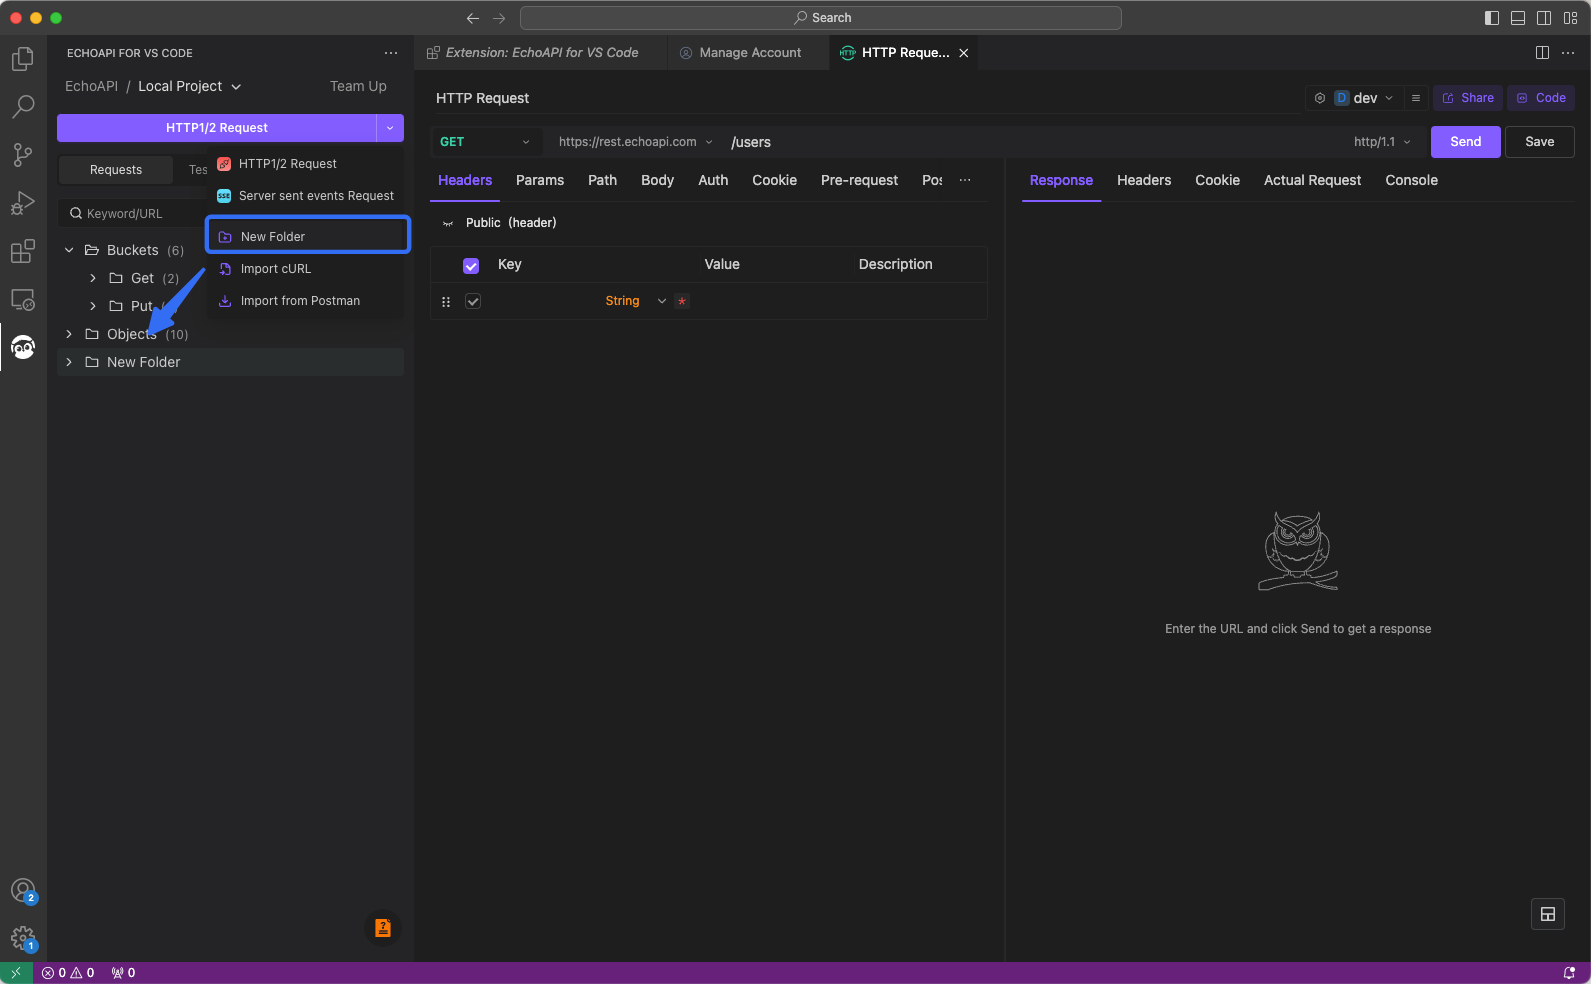Open the Extensions view
Image resolution: width=1591 pixels, height=984 pixels.
coord(22,251)
